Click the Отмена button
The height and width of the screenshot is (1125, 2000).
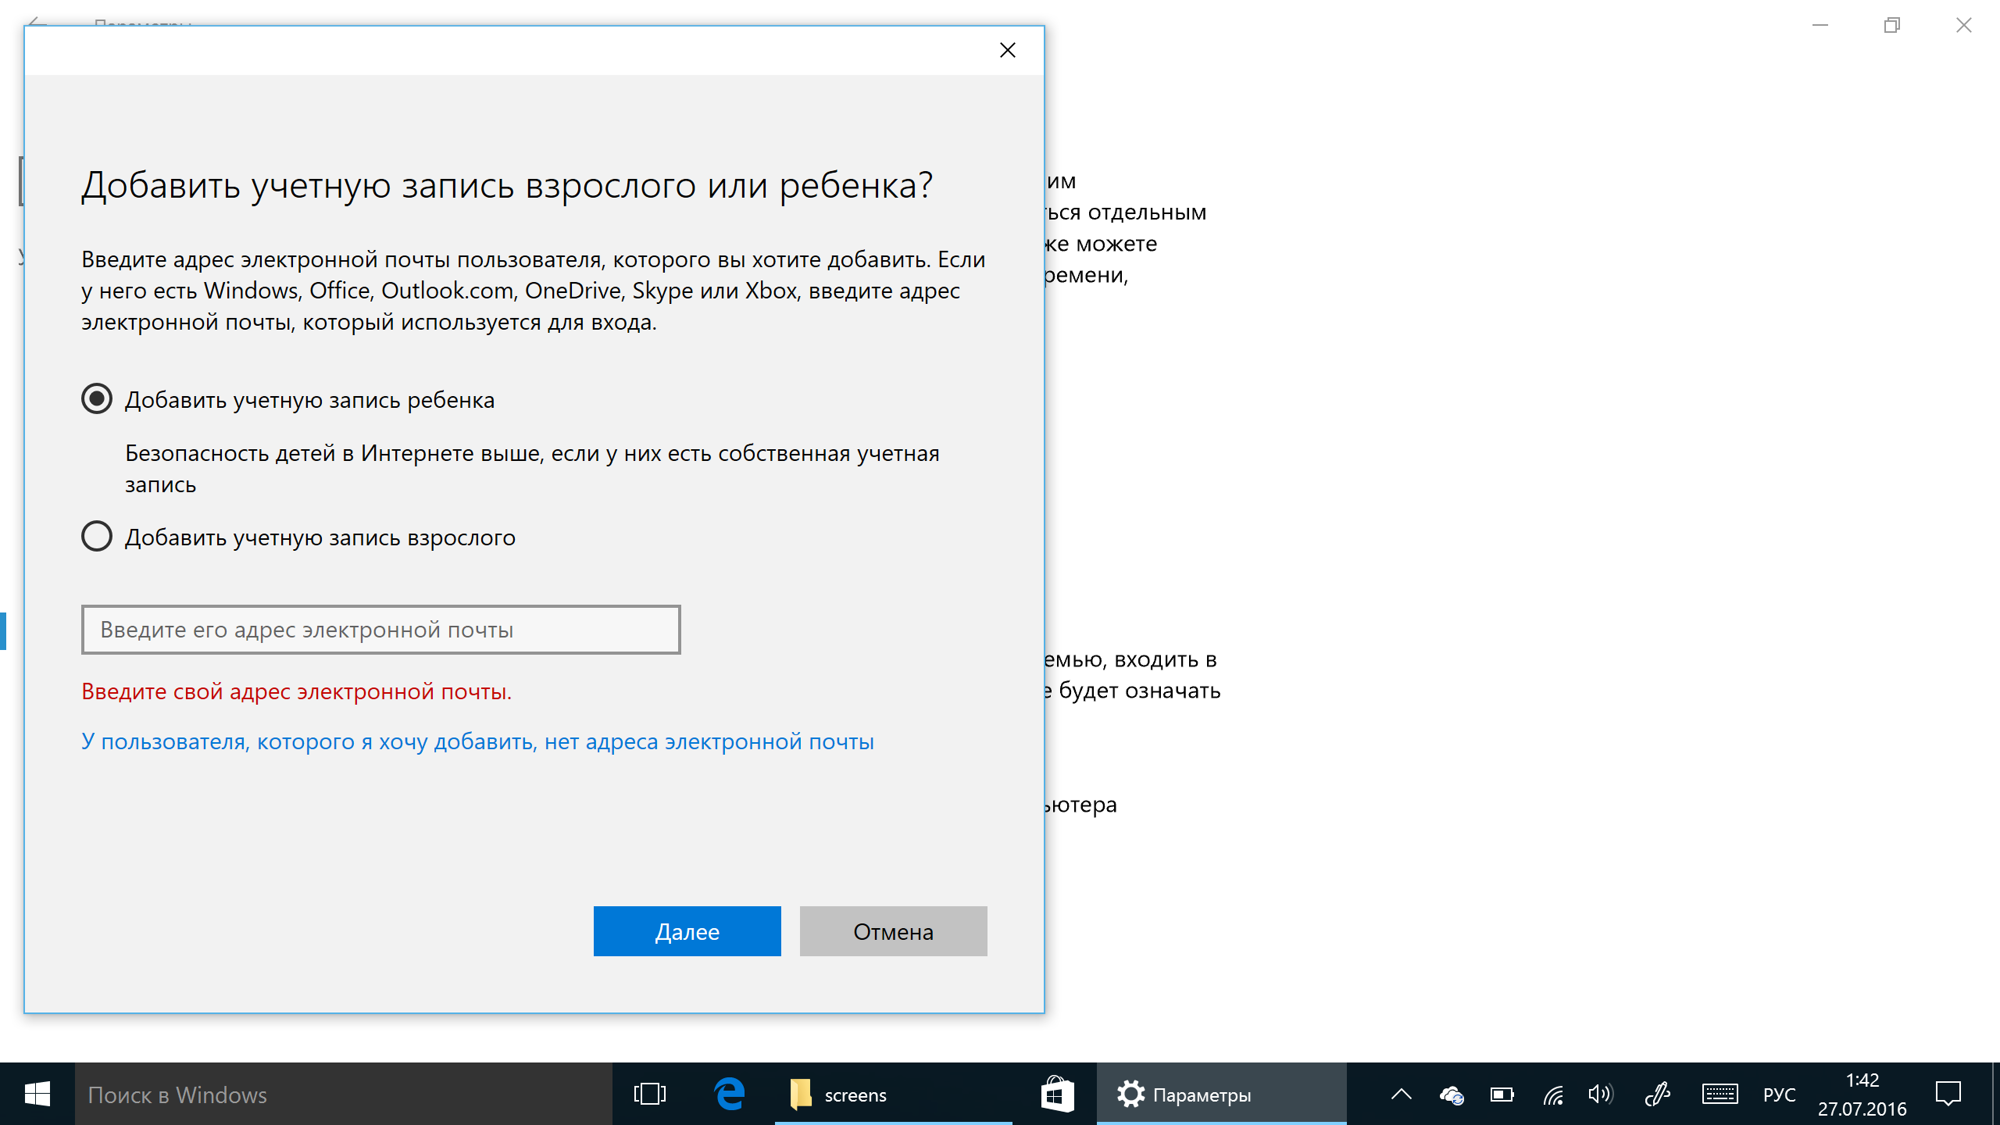[x=893, y=931]
